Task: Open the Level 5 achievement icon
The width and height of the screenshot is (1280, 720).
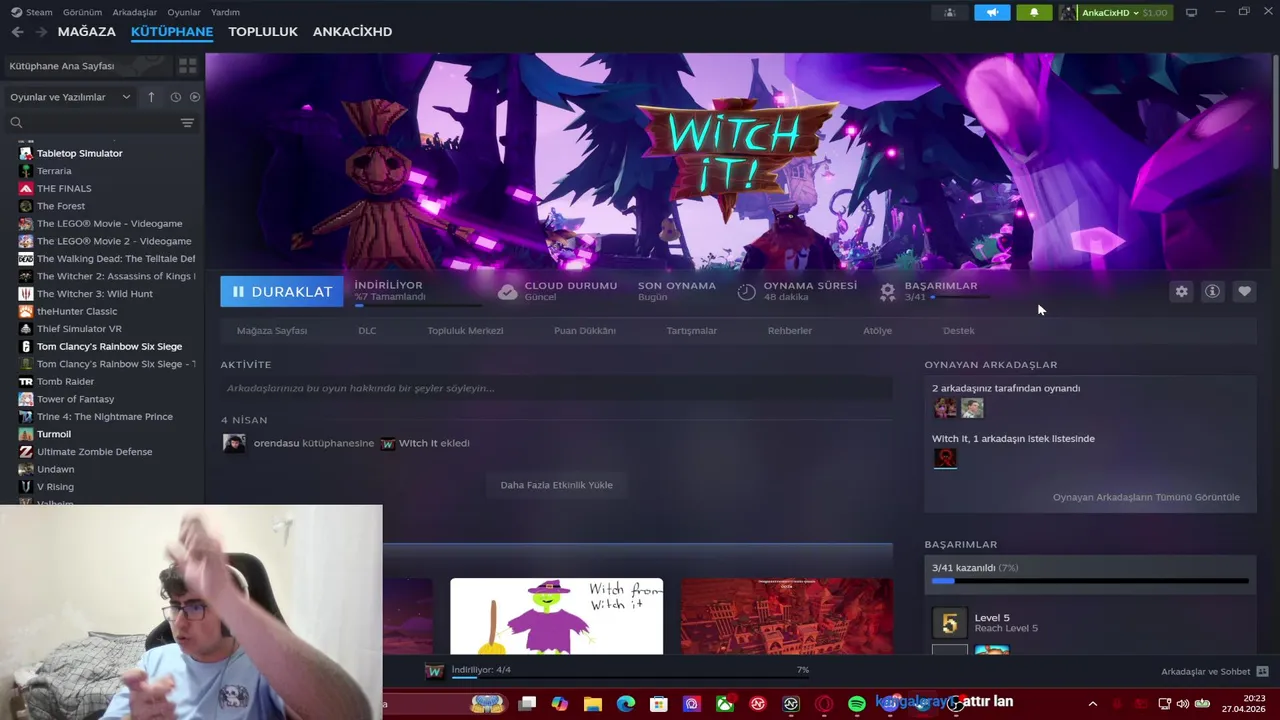Action: pyautogui.click(x=949, y=623)
